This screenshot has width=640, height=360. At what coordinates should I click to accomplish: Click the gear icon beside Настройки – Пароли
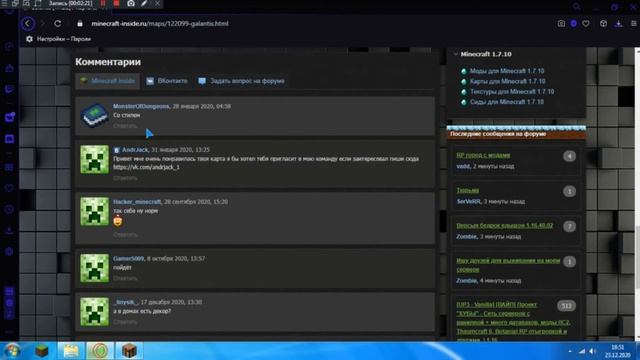(x=29, y=39)
